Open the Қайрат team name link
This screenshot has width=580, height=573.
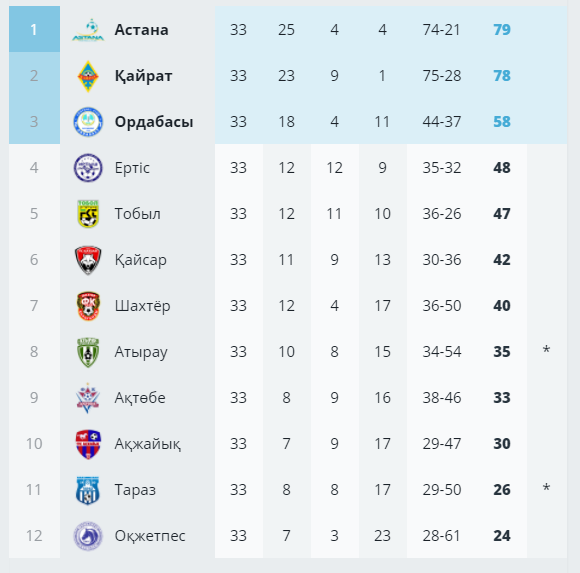point(144,76)
